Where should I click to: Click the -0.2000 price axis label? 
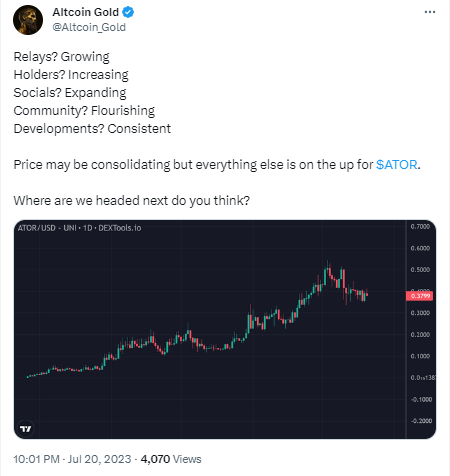click(x=421, y=421)
